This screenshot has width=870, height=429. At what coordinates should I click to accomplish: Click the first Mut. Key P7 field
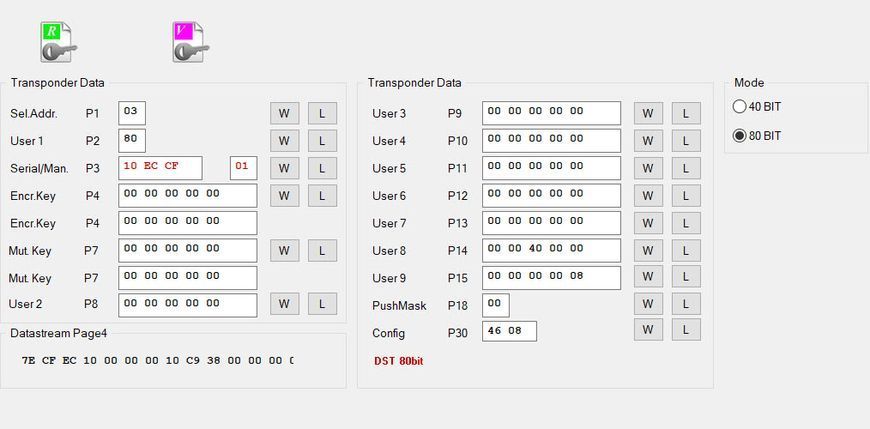point(188,250)
